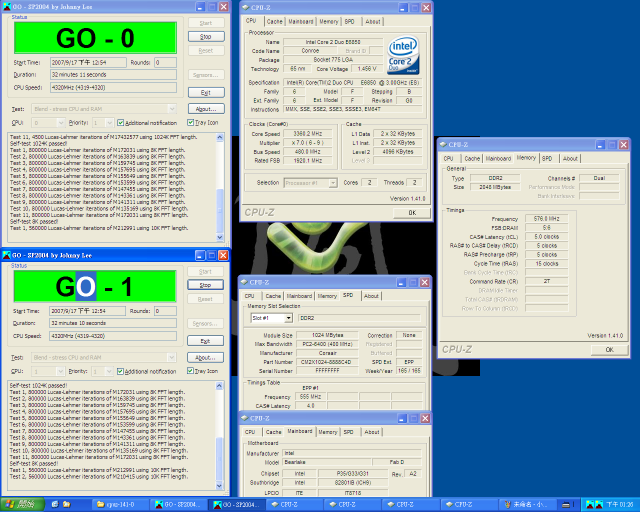This screenshot has height=512, width=640.
Task: Click OK in CPU-Z CPU window
Action: click(412, 213)
